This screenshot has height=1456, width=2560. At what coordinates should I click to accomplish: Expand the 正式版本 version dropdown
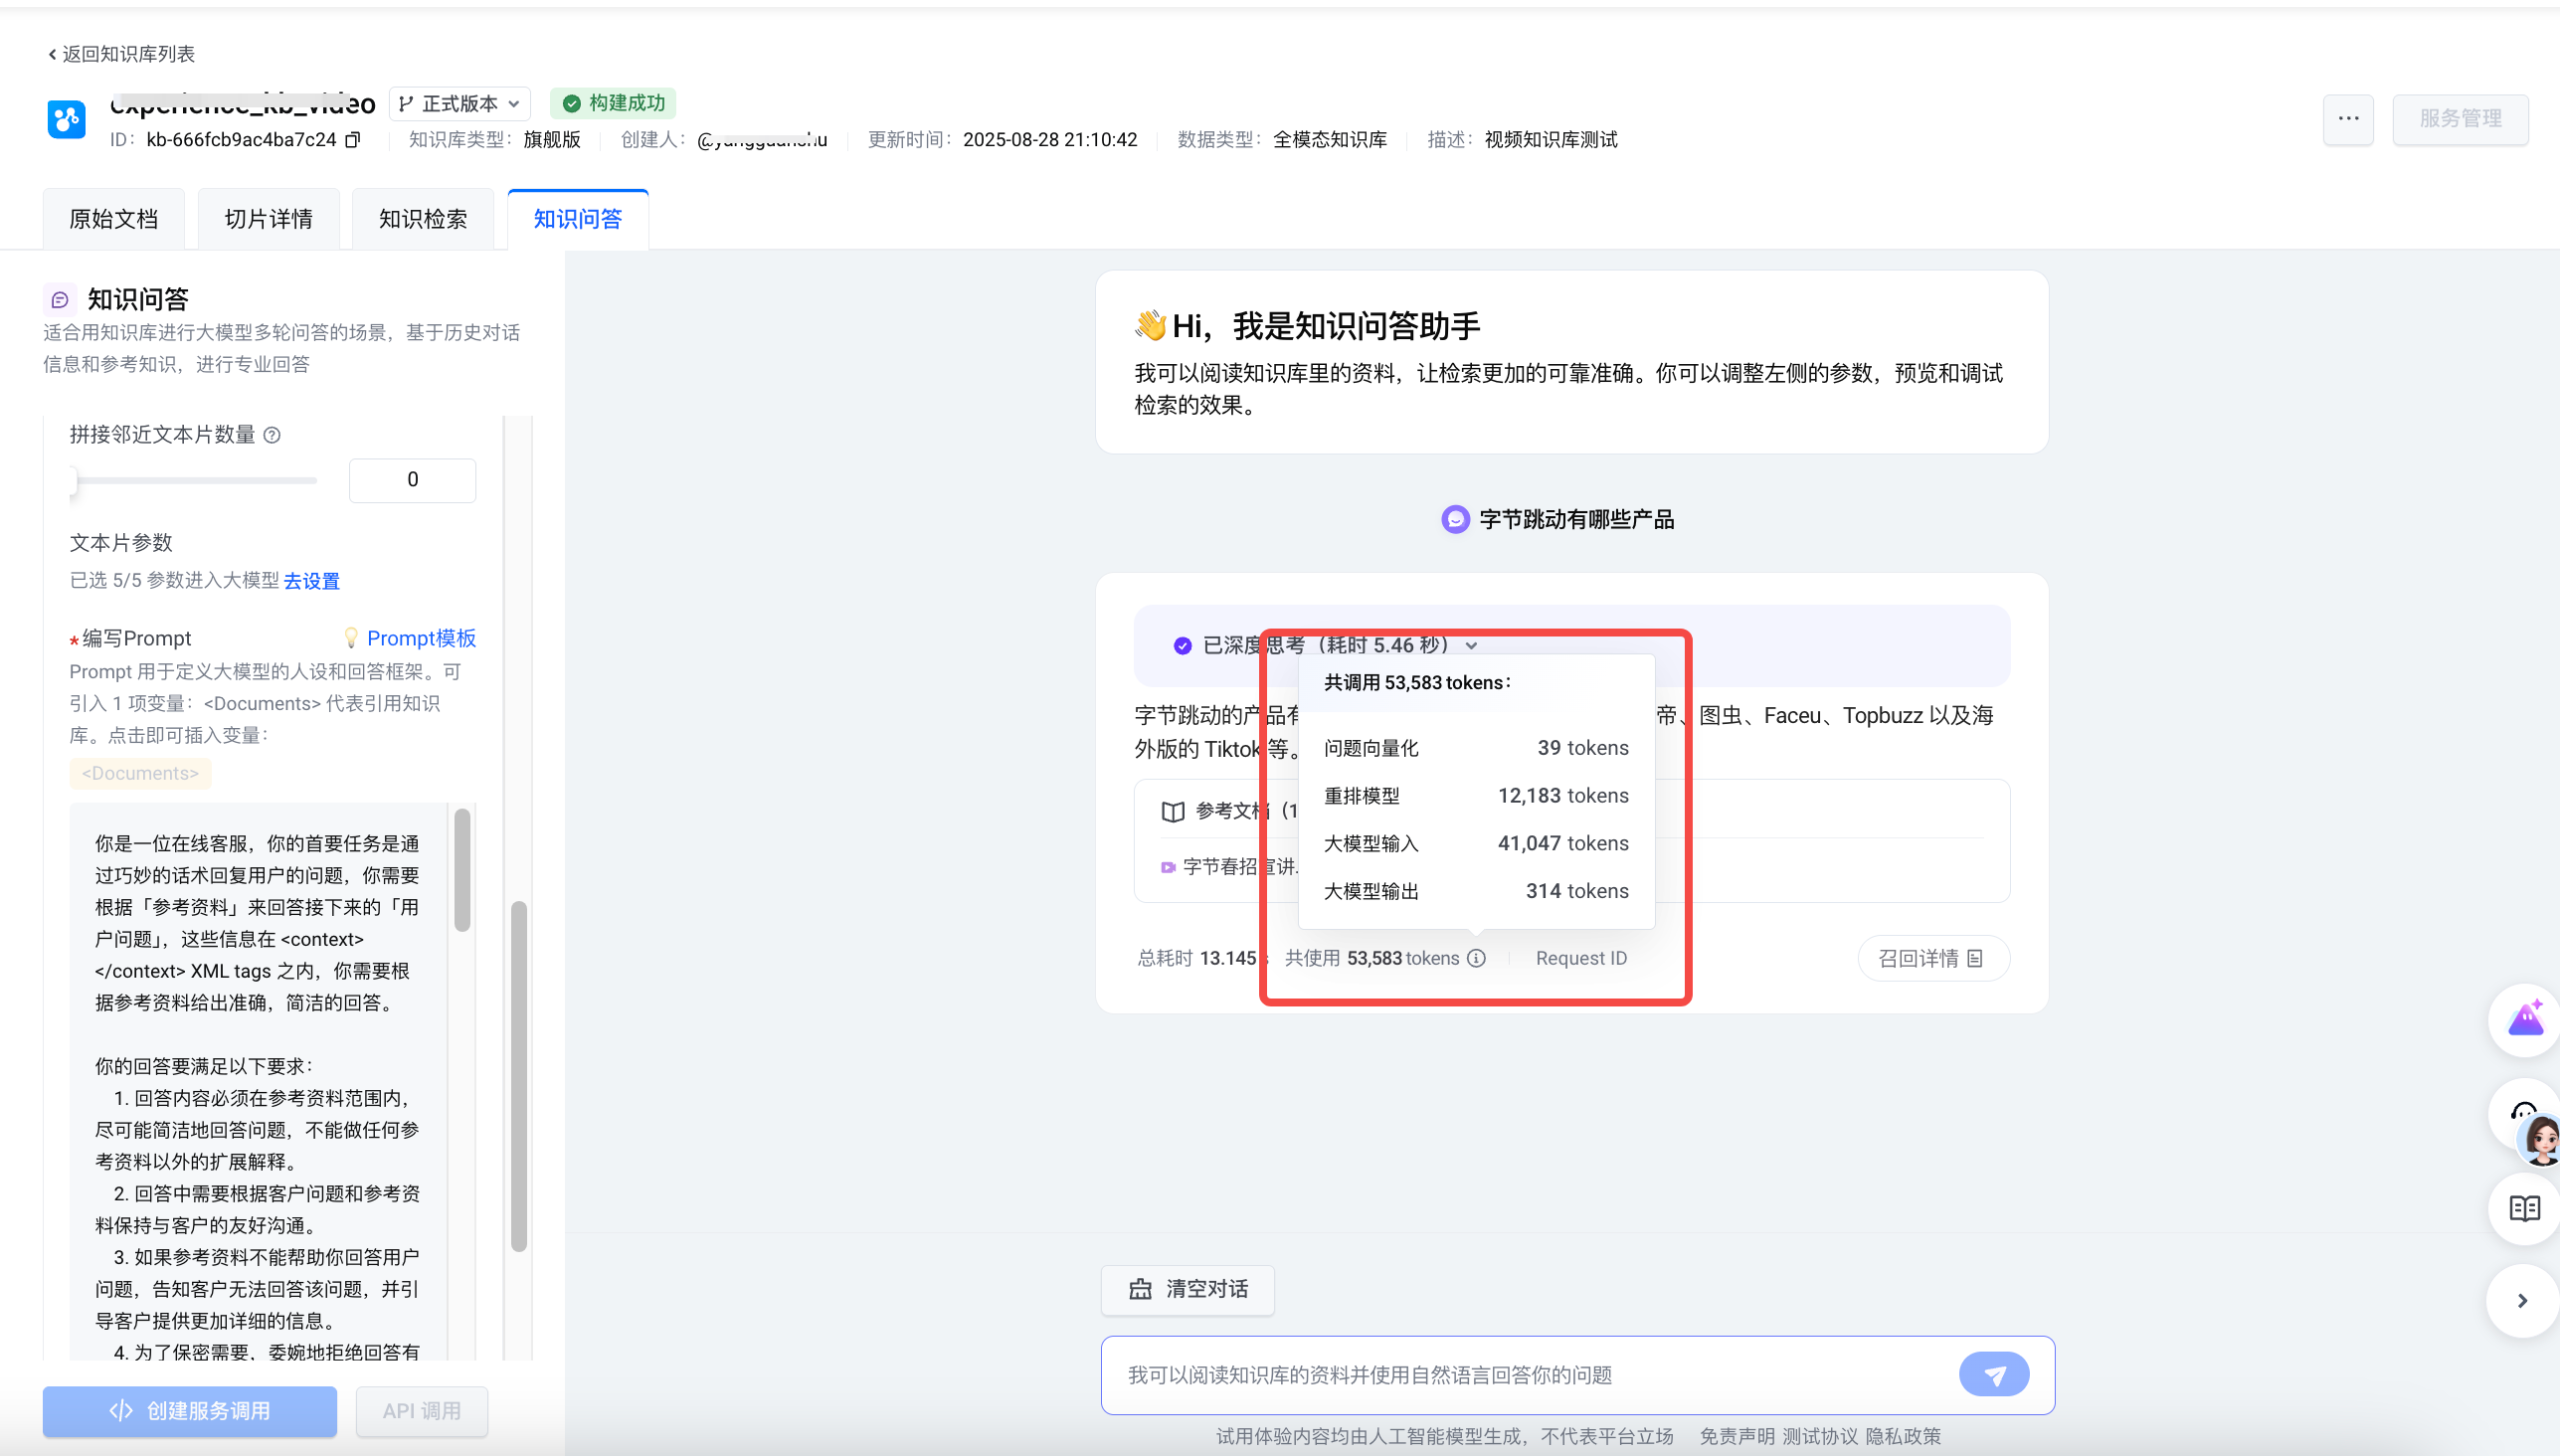460,104
